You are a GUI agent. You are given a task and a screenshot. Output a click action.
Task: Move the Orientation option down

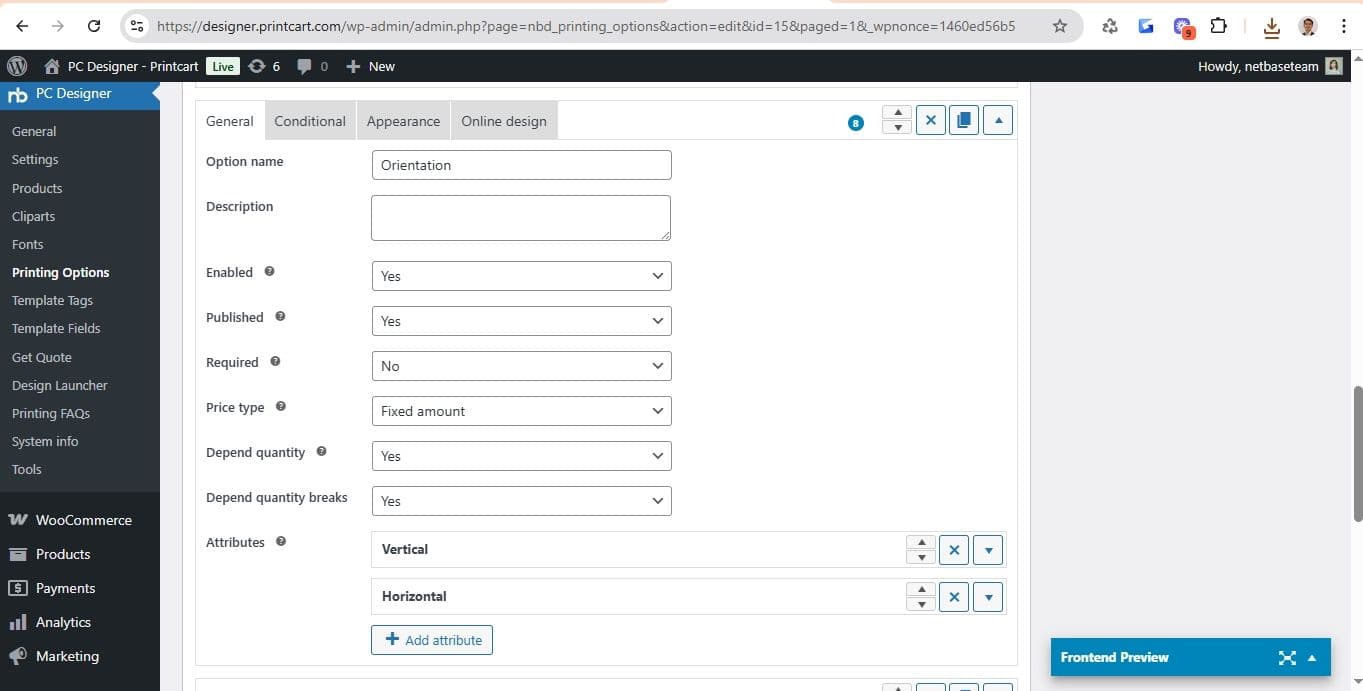click(x=897, y=127)
